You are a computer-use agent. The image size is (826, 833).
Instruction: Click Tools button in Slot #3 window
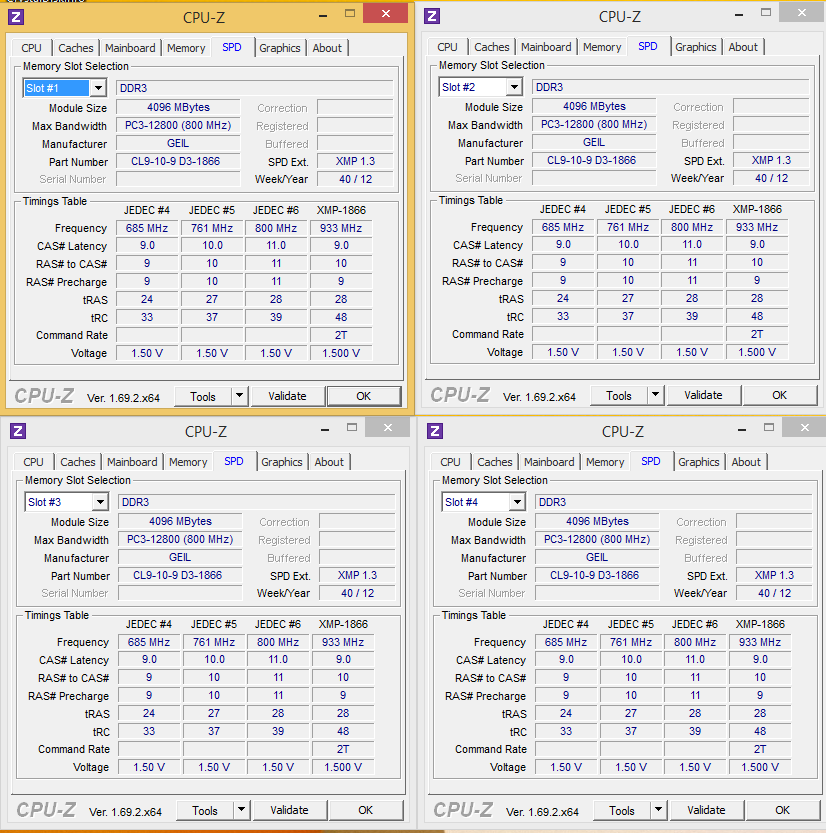(x=205, y=810)
